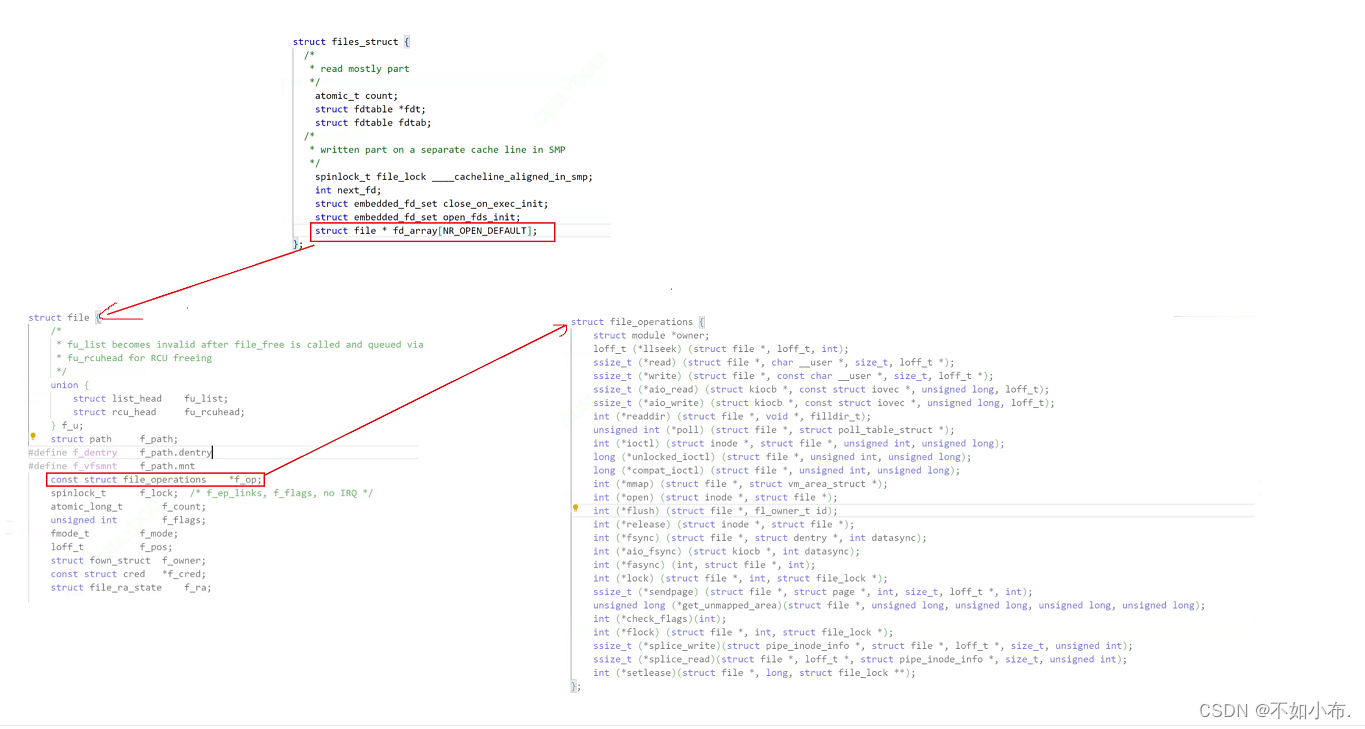Click the '(*get_unmapped_area)' line
The image size is (1365, 729).
click(899, 606)
